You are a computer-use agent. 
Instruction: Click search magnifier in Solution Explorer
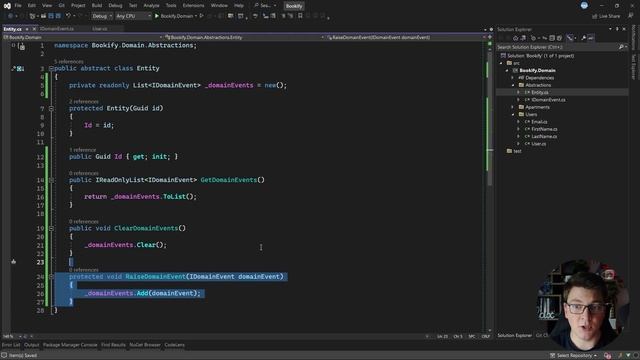click(621, 47)
